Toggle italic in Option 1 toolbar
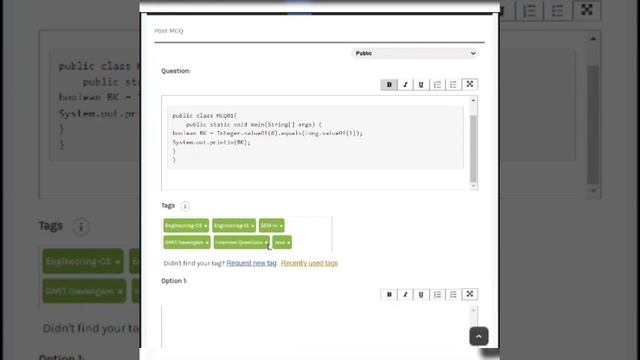This screenshot has width=640, height=360. (x=405, y=294)
